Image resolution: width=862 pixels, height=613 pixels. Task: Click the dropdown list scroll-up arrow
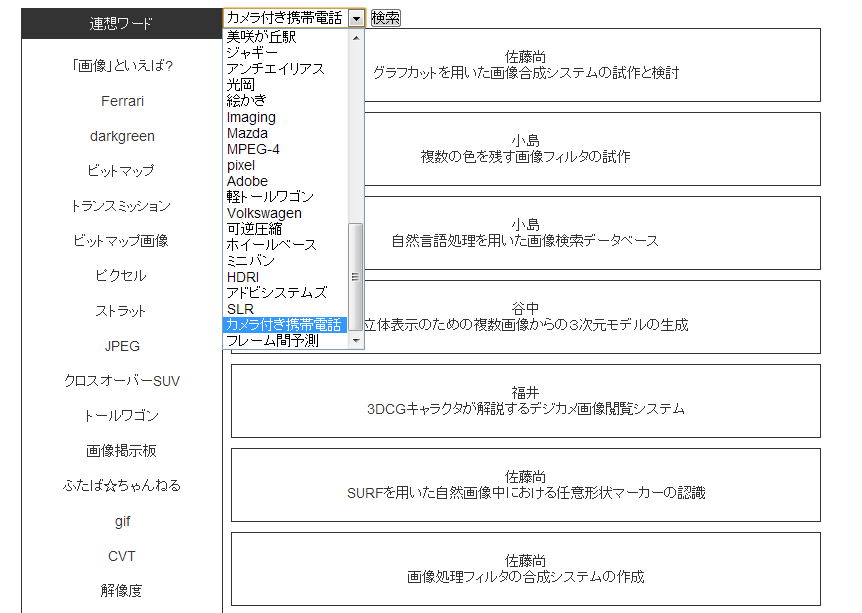click(x=356, y=37)
